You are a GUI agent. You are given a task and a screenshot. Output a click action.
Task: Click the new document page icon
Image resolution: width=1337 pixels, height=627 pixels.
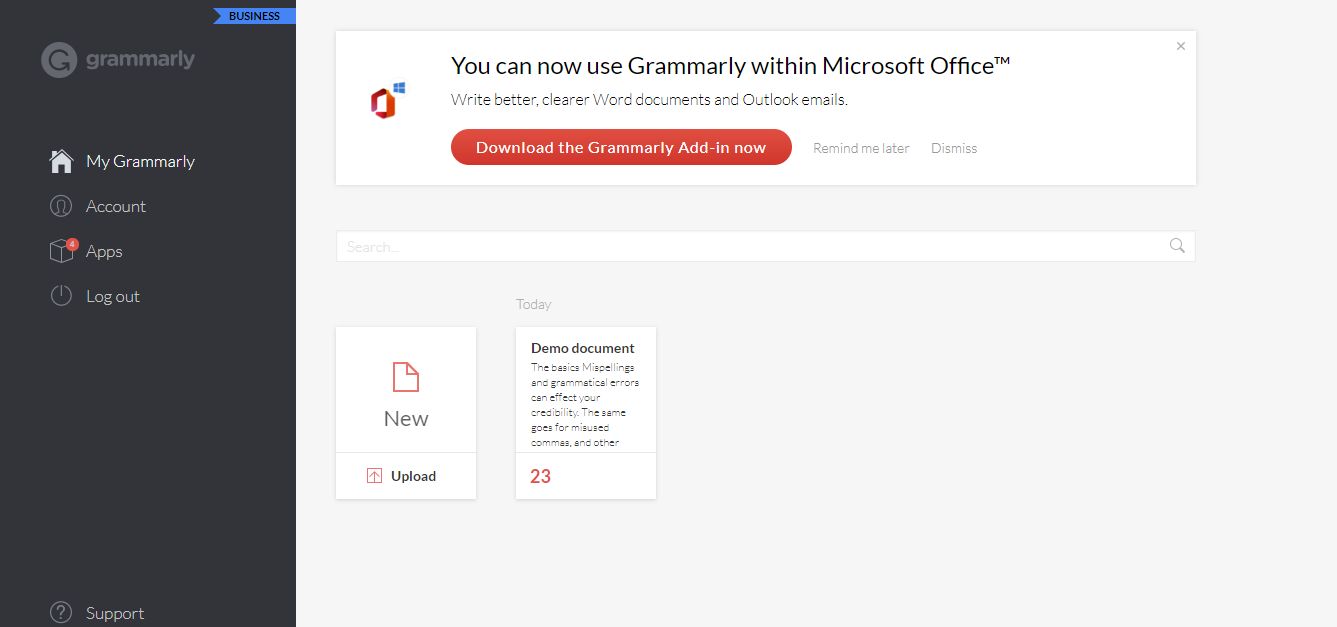[x=406, y=377]
